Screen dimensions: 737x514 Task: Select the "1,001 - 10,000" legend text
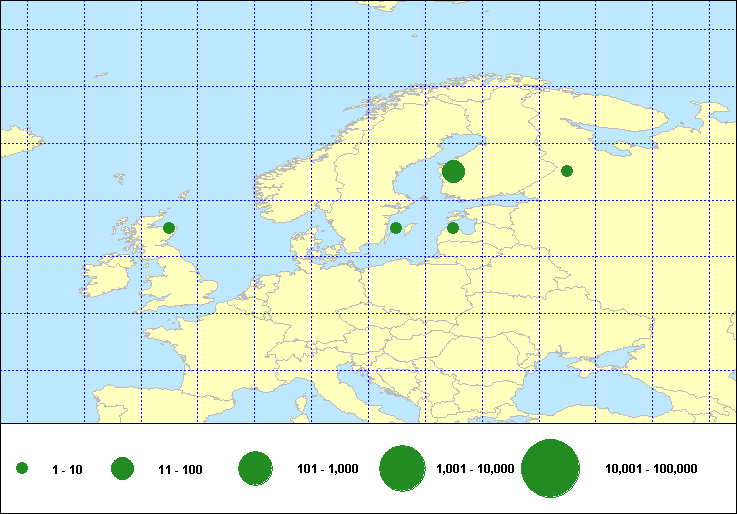(475, 469)
